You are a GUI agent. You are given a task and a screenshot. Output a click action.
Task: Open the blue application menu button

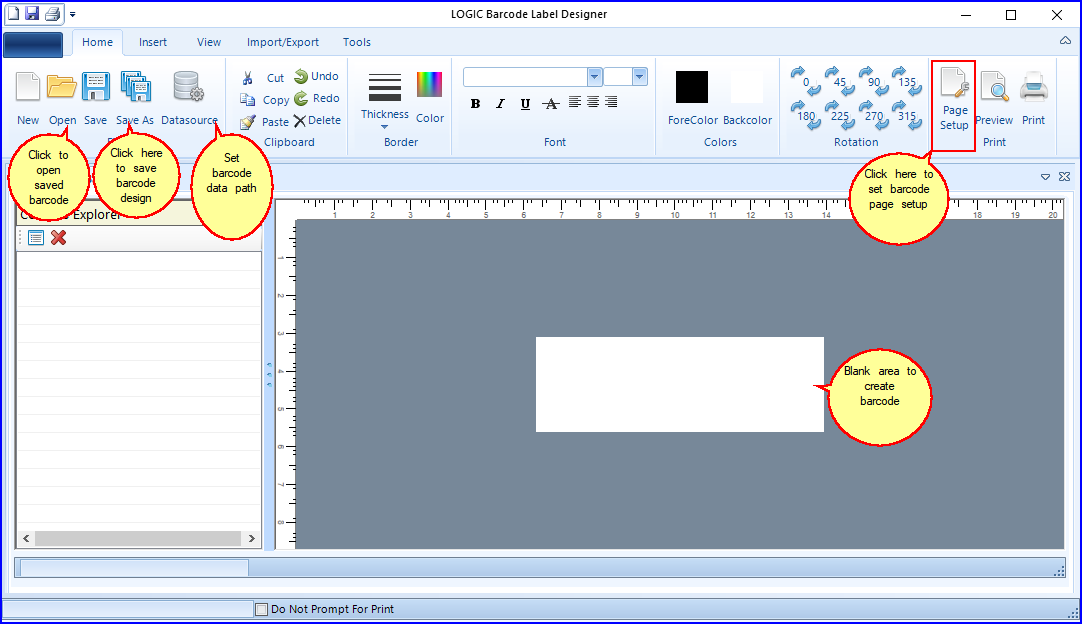click(x=33, y=44)
